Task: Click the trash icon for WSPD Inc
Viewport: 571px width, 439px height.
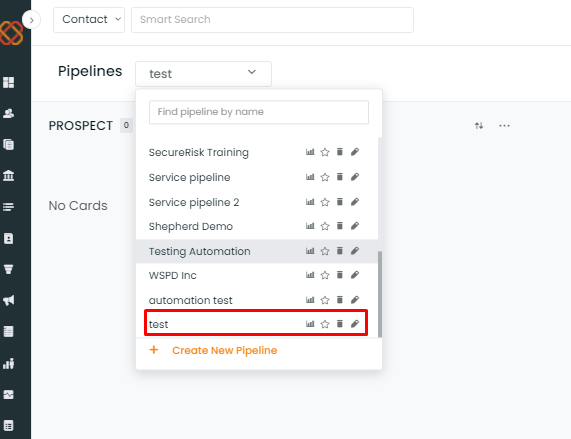Action: (x=339, y=275)
